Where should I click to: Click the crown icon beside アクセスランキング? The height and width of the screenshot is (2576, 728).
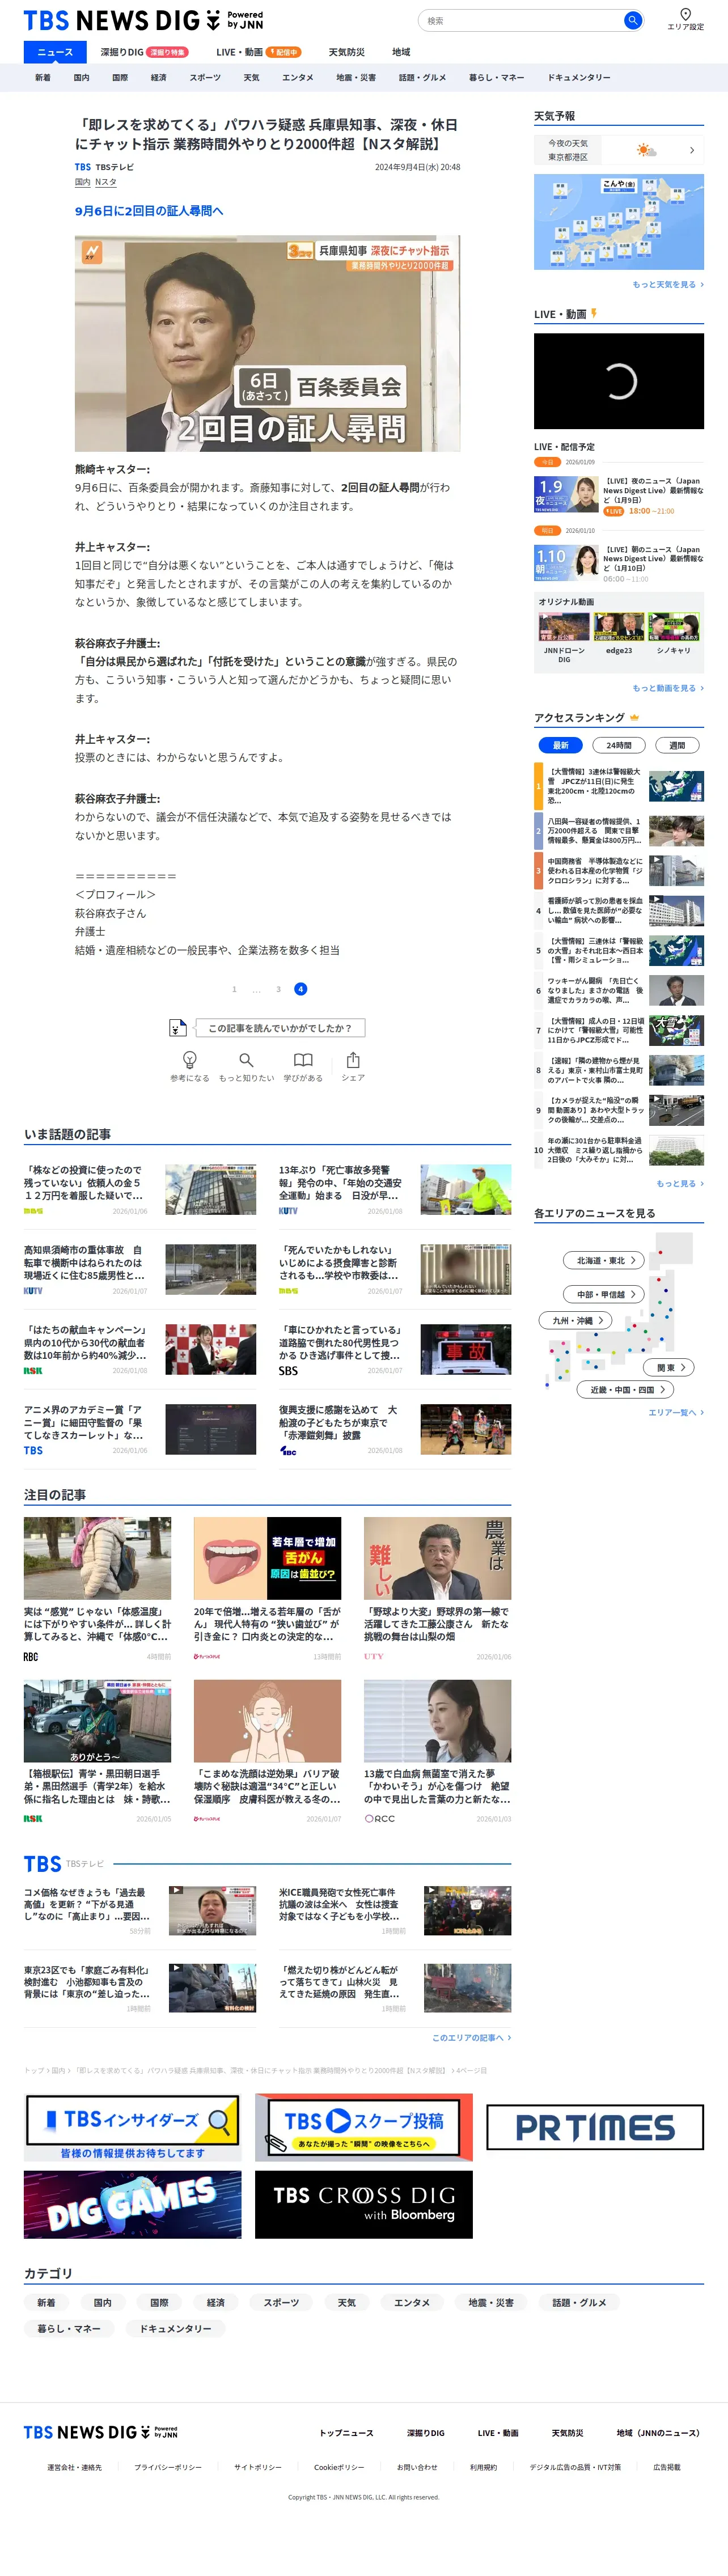[634, 718]
